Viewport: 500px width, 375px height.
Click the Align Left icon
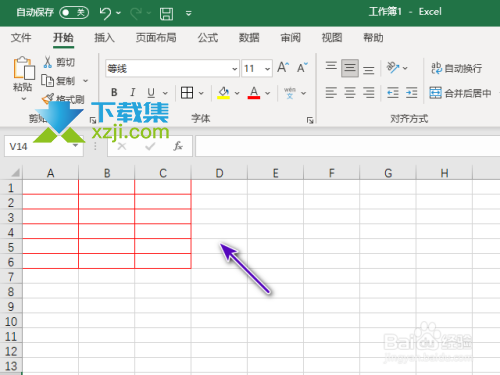point(331,92)
